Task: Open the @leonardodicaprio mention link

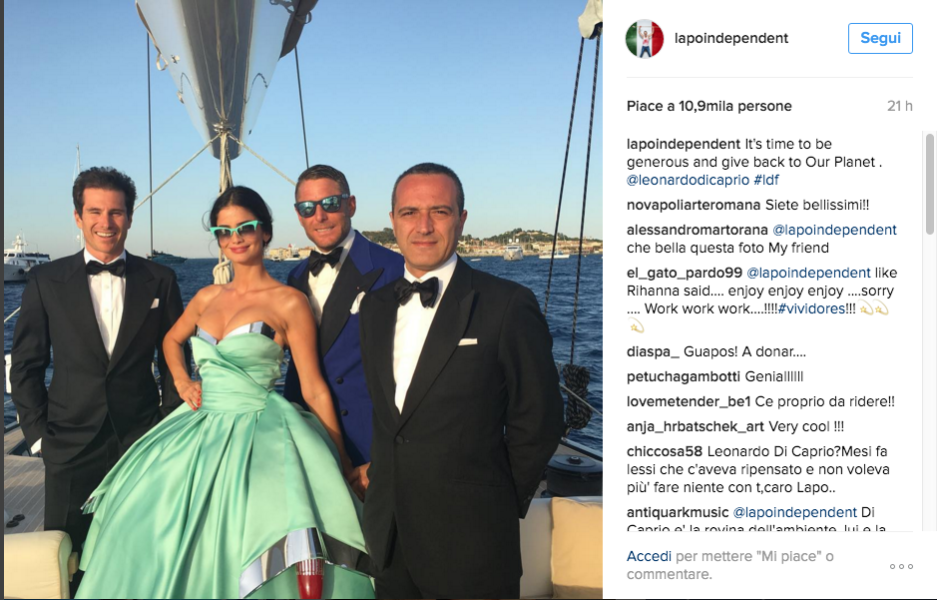Action: [x=688, y=180]
